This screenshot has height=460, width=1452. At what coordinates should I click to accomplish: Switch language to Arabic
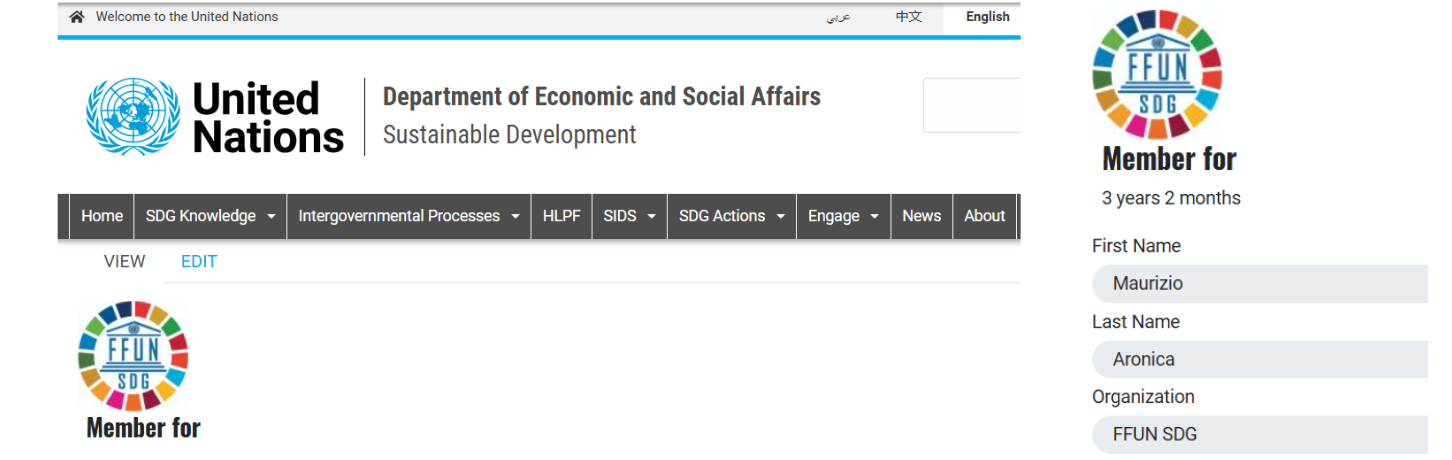(838, 17)
